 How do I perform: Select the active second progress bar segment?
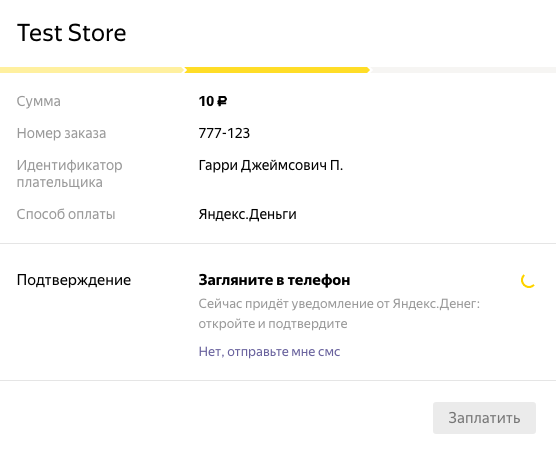[277, 70]
